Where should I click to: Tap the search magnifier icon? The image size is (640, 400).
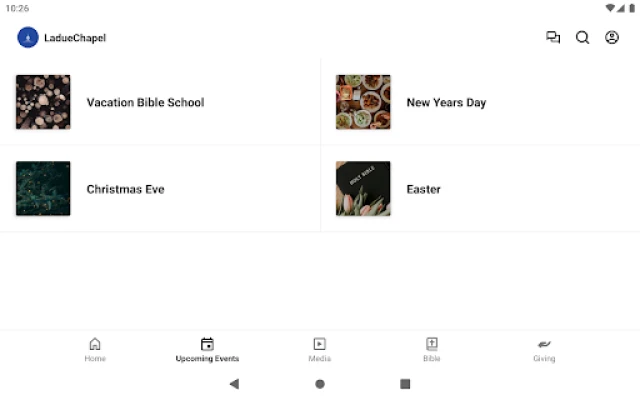[x=582, y=38]
